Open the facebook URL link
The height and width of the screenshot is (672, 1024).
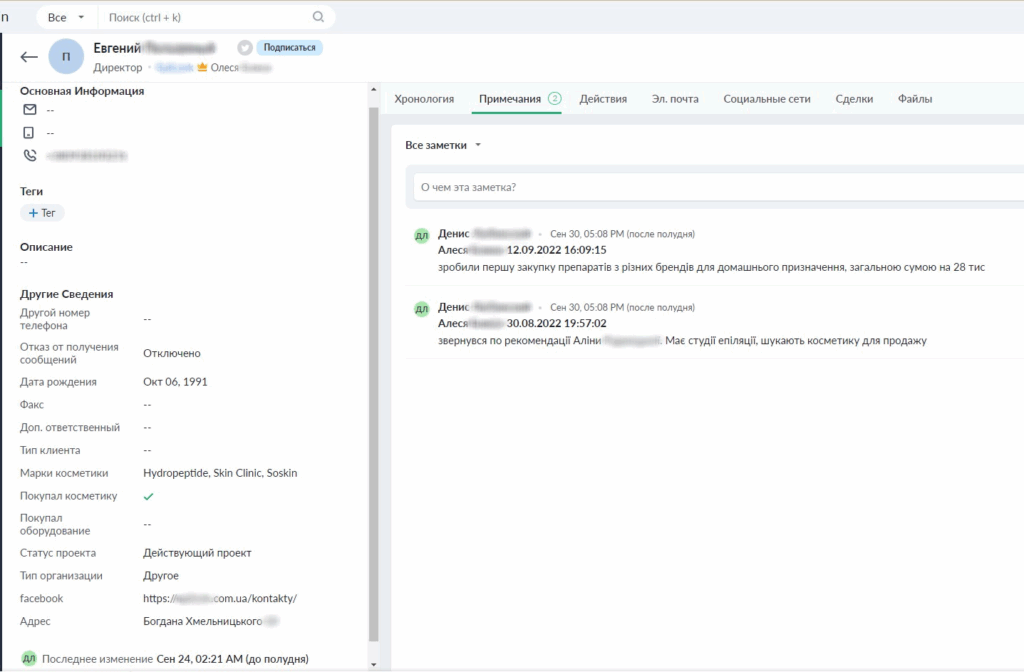click(x=220, y=599)
